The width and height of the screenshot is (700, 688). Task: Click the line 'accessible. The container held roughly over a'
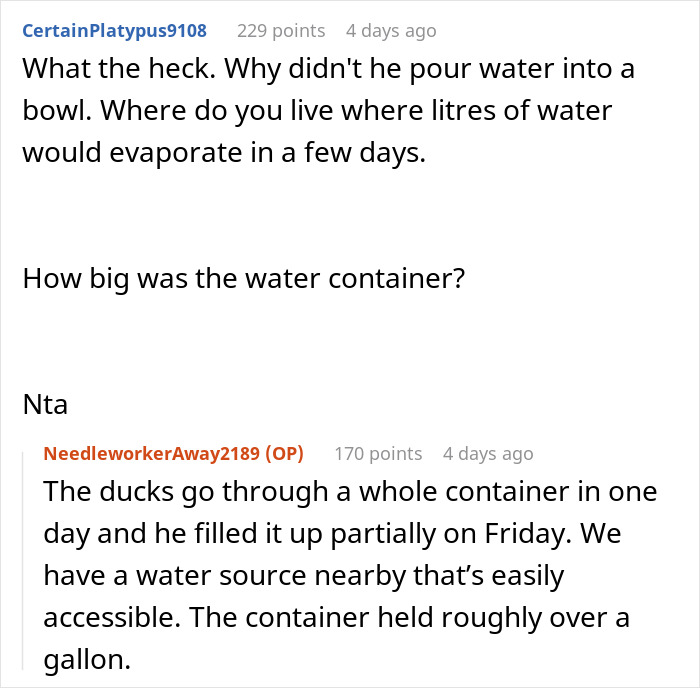click(x=336, y=617)
